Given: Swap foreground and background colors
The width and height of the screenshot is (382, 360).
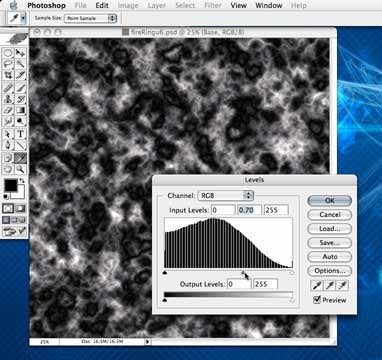Looking at the screenshot, I should (22, 181).
